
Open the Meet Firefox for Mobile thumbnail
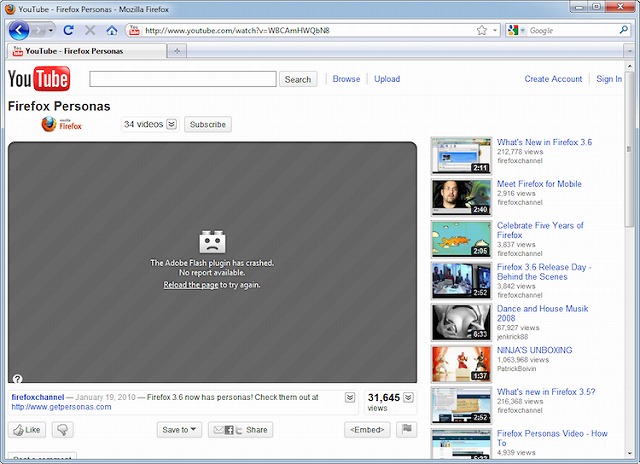click(460, 197)
